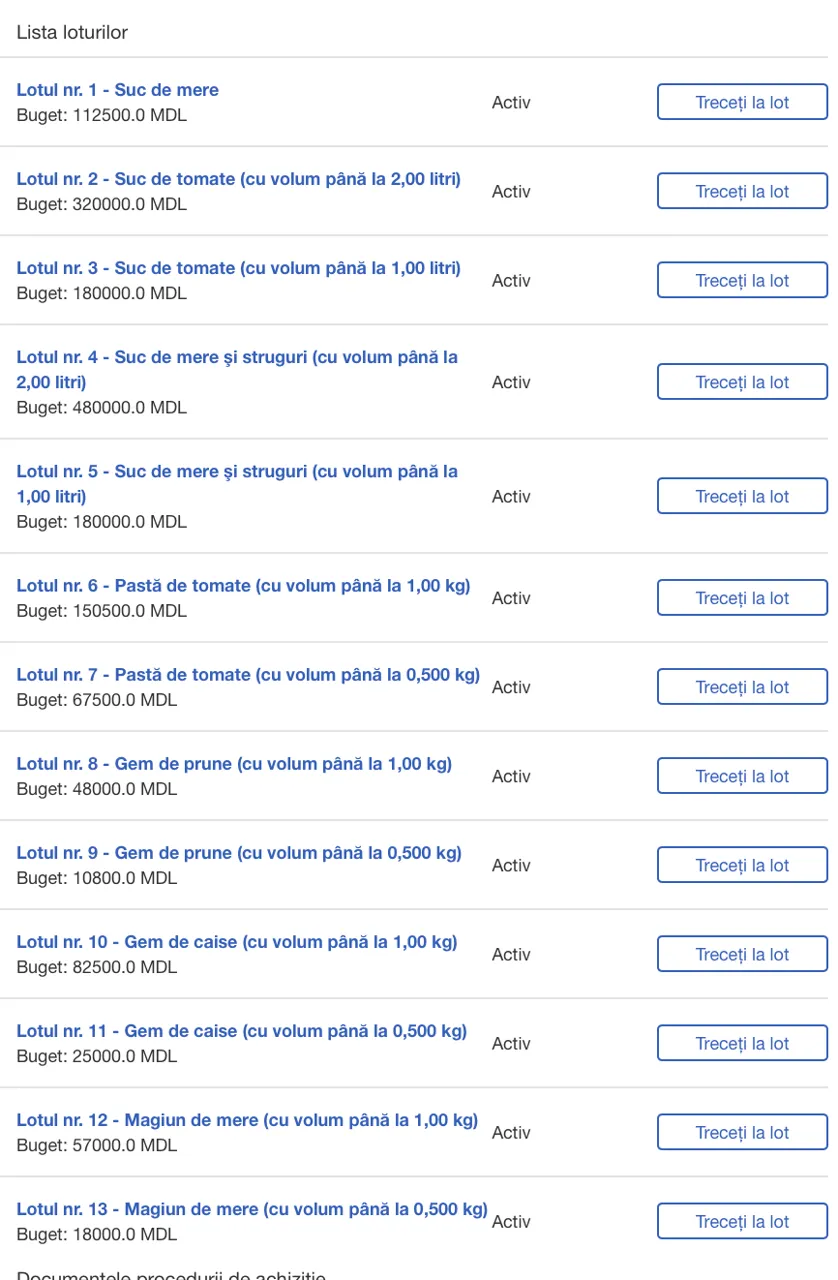Select the Lotul nr. 3 Suc de tomate title
This screenshot has width=838, height=1280.
pyautogui.click(x=238, y=268)
